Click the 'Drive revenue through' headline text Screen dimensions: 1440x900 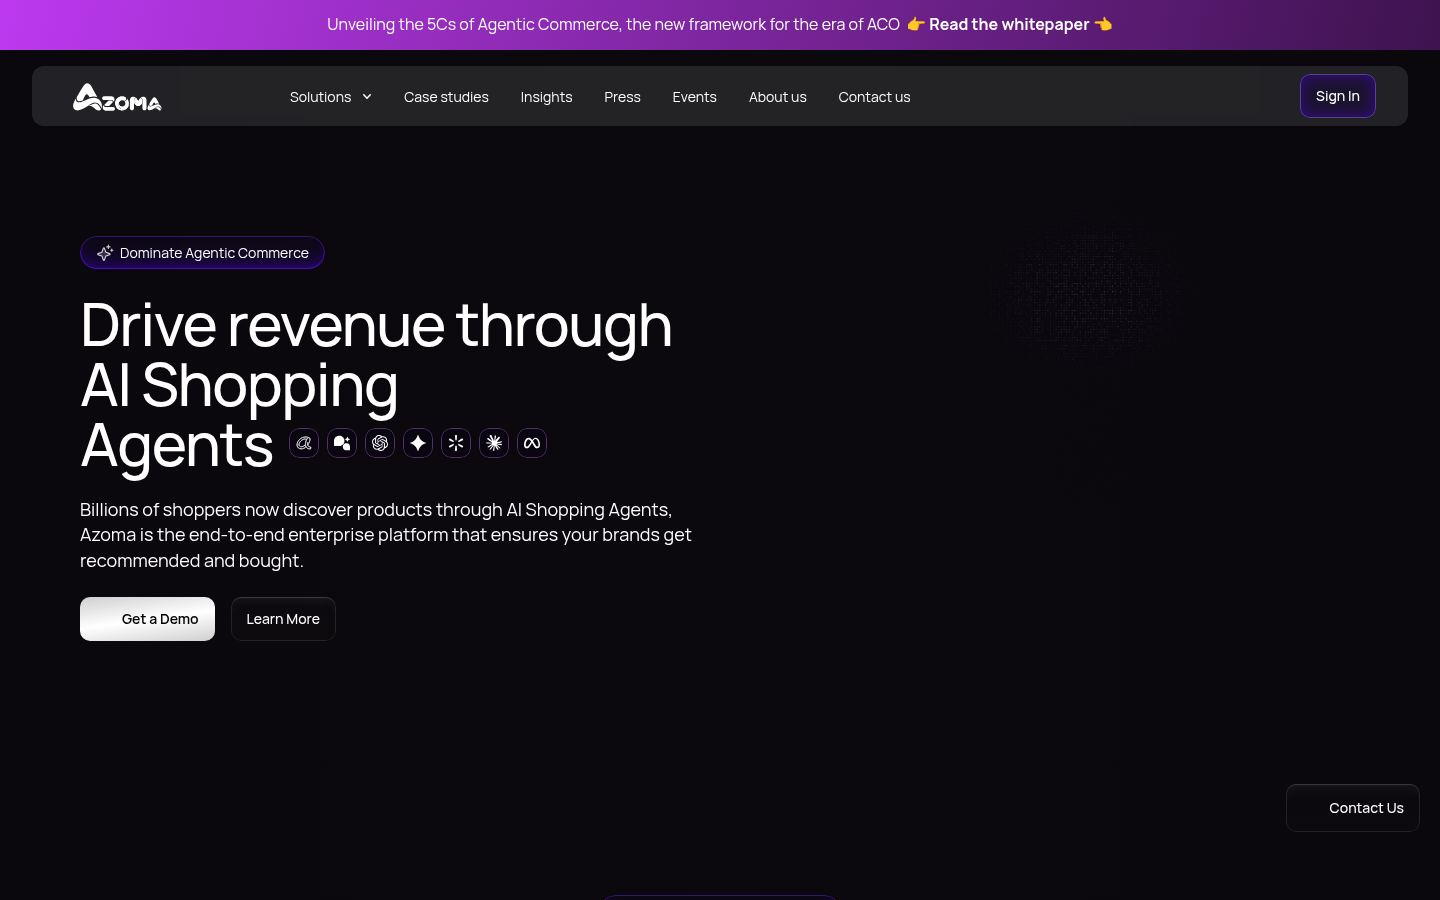[376, 325]
